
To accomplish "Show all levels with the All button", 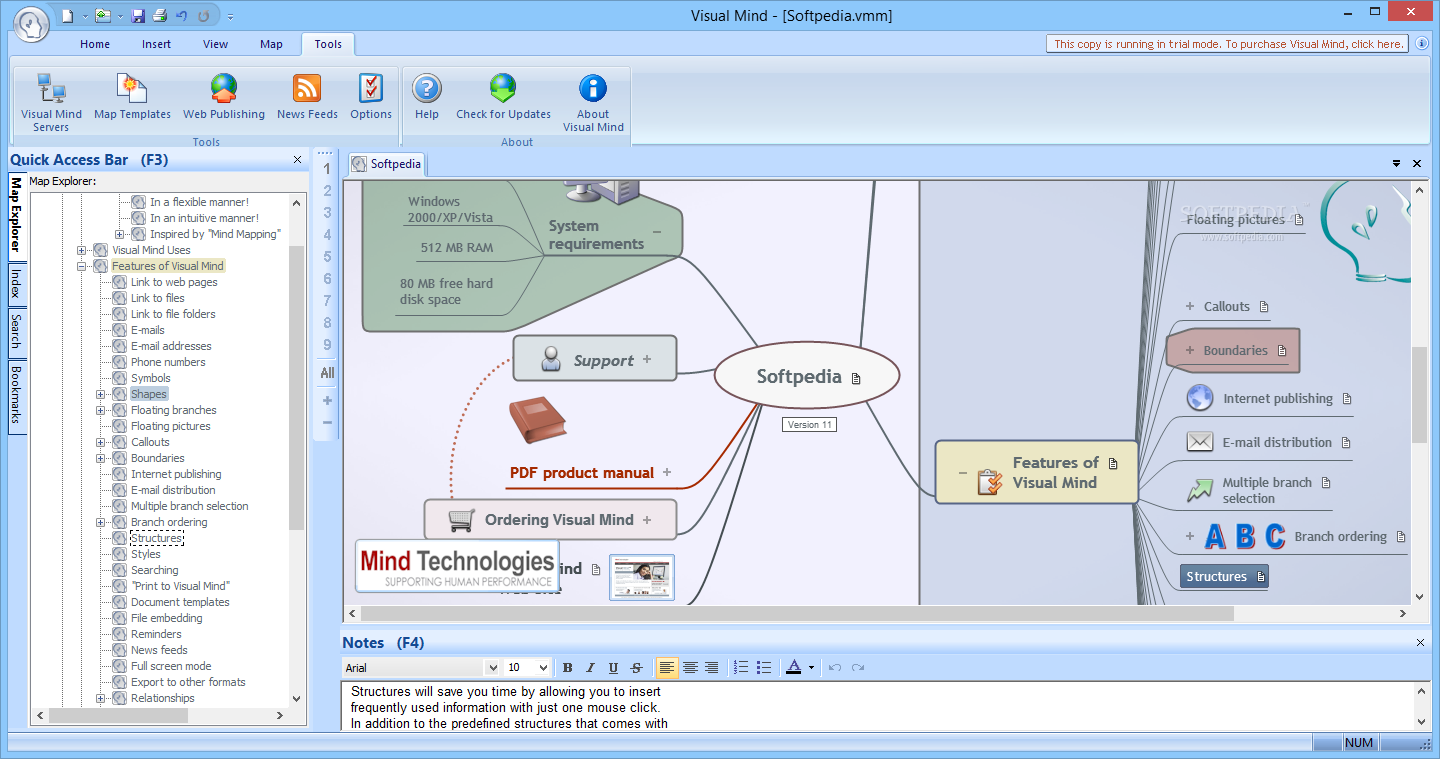I will [327, 373].
